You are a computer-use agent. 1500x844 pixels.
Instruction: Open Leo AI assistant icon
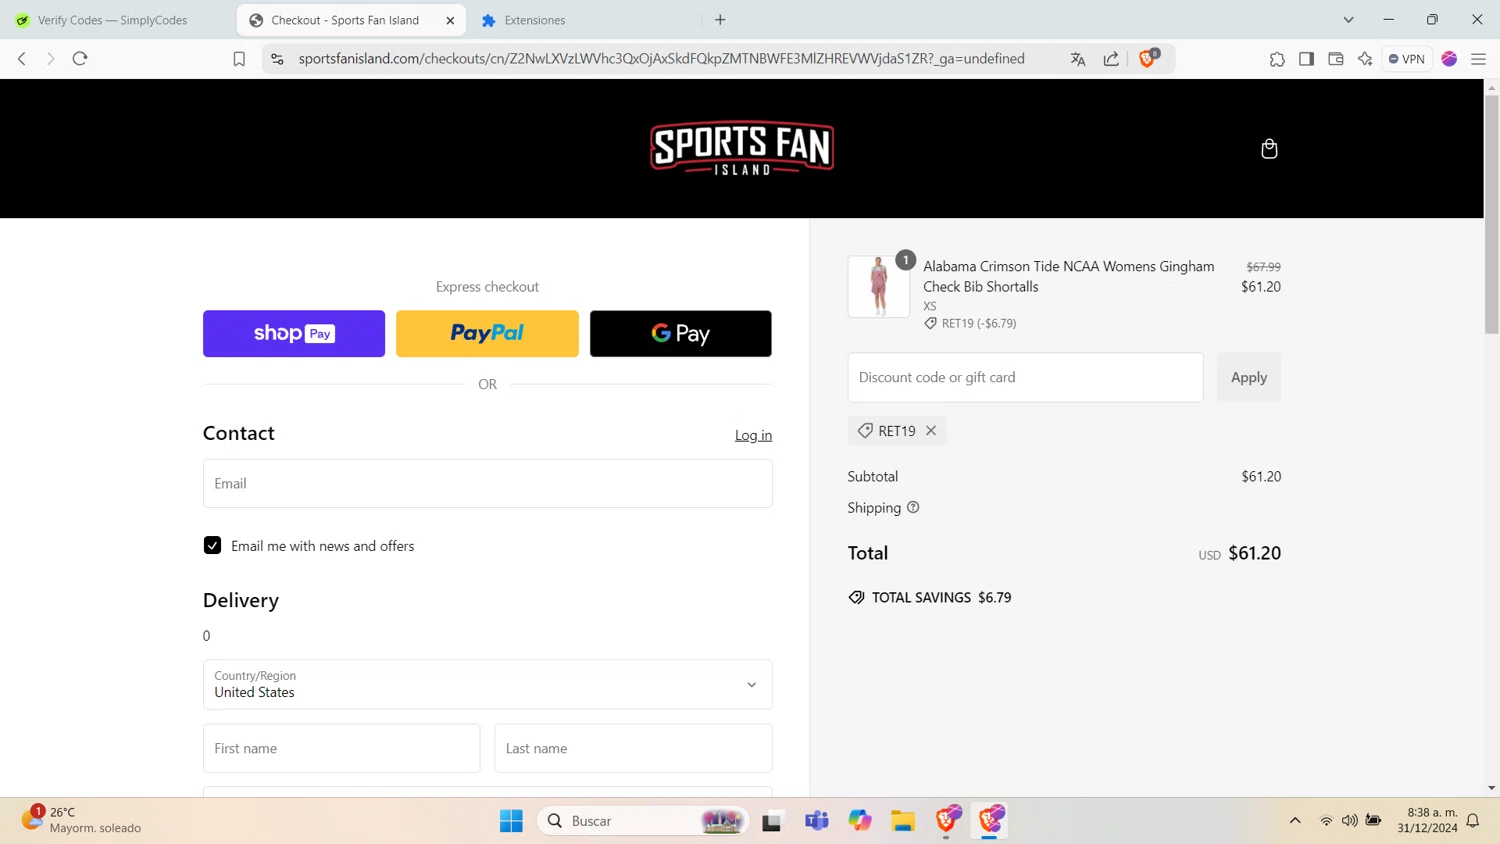[1365, 59]
